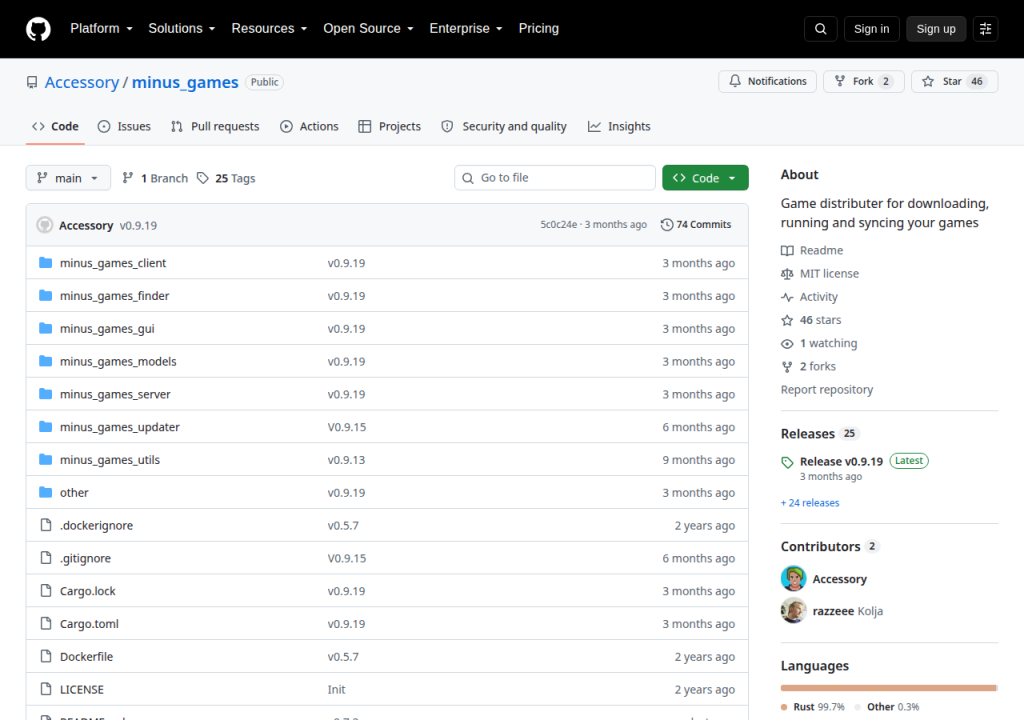The height and width of the screenshot is (720, 1024).
Task: Open Accessory contributor avatar
Action: 793,578
